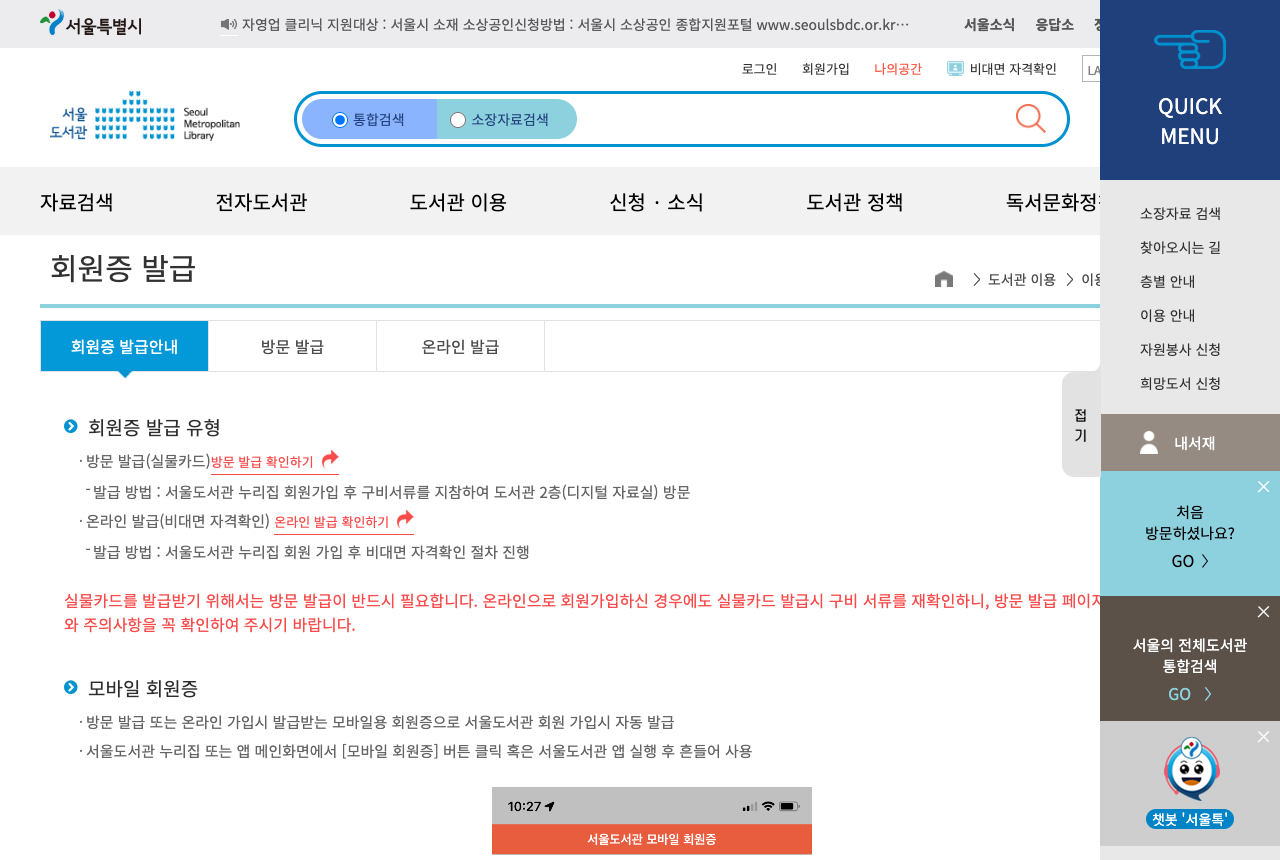Collapse the quick menu with 접기
Image resolution: width=1280 pixels, height=860 pixels.
[1081, 425]
